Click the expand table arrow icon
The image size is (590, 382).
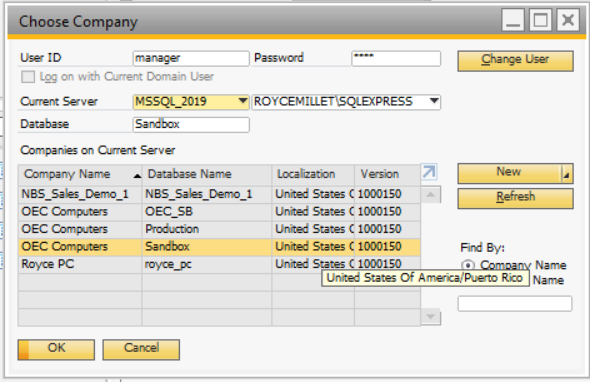429,172
